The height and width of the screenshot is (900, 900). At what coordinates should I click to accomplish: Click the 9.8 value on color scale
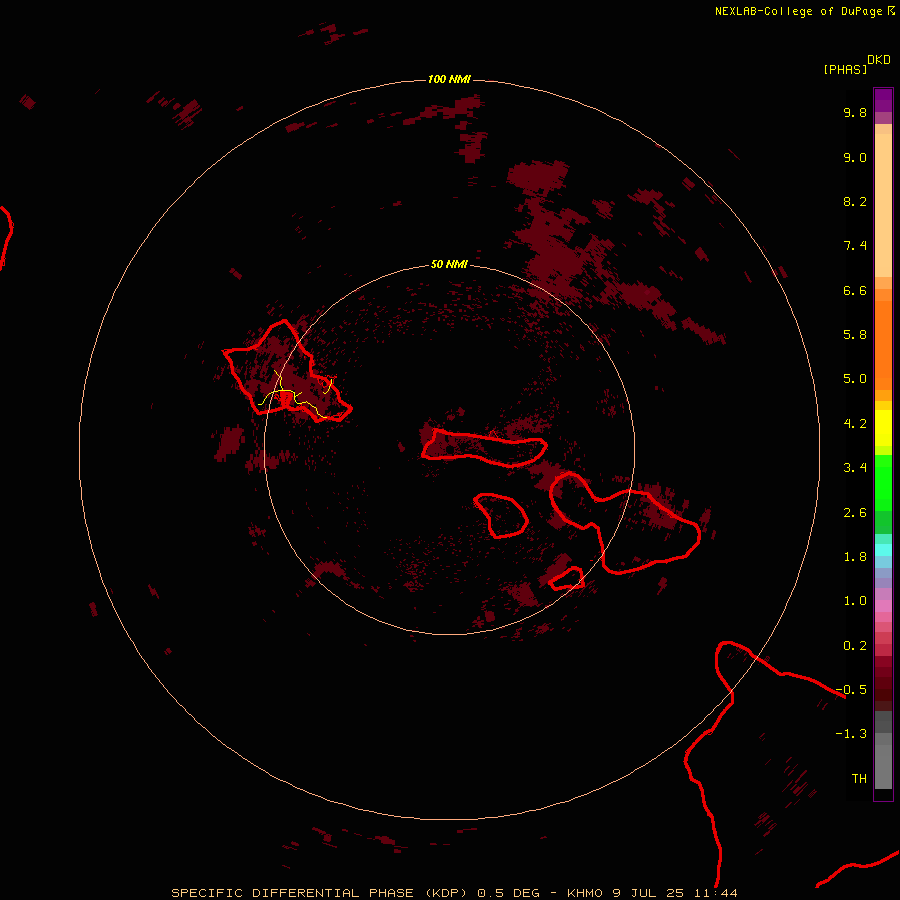(x=855, y=112)
